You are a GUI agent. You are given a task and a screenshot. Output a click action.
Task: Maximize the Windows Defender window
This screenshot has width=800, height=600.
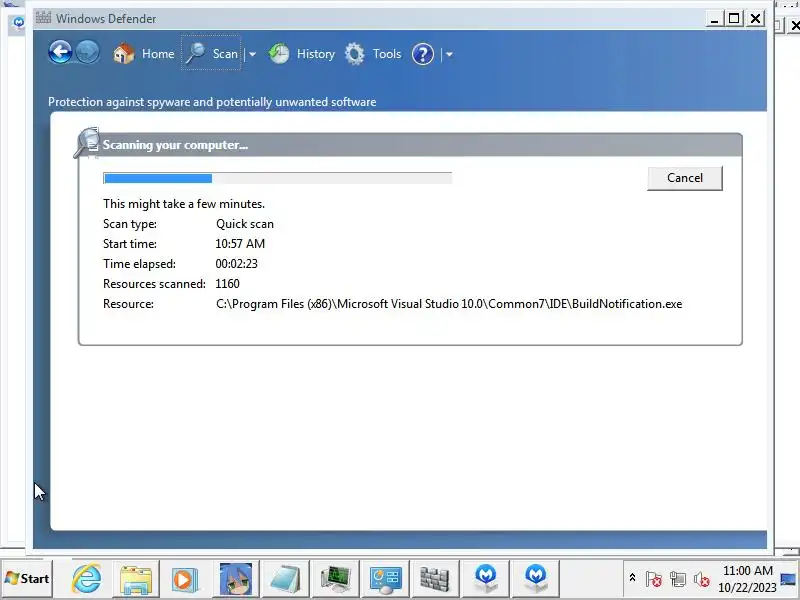pyautogui.click(x=734, y=19)
